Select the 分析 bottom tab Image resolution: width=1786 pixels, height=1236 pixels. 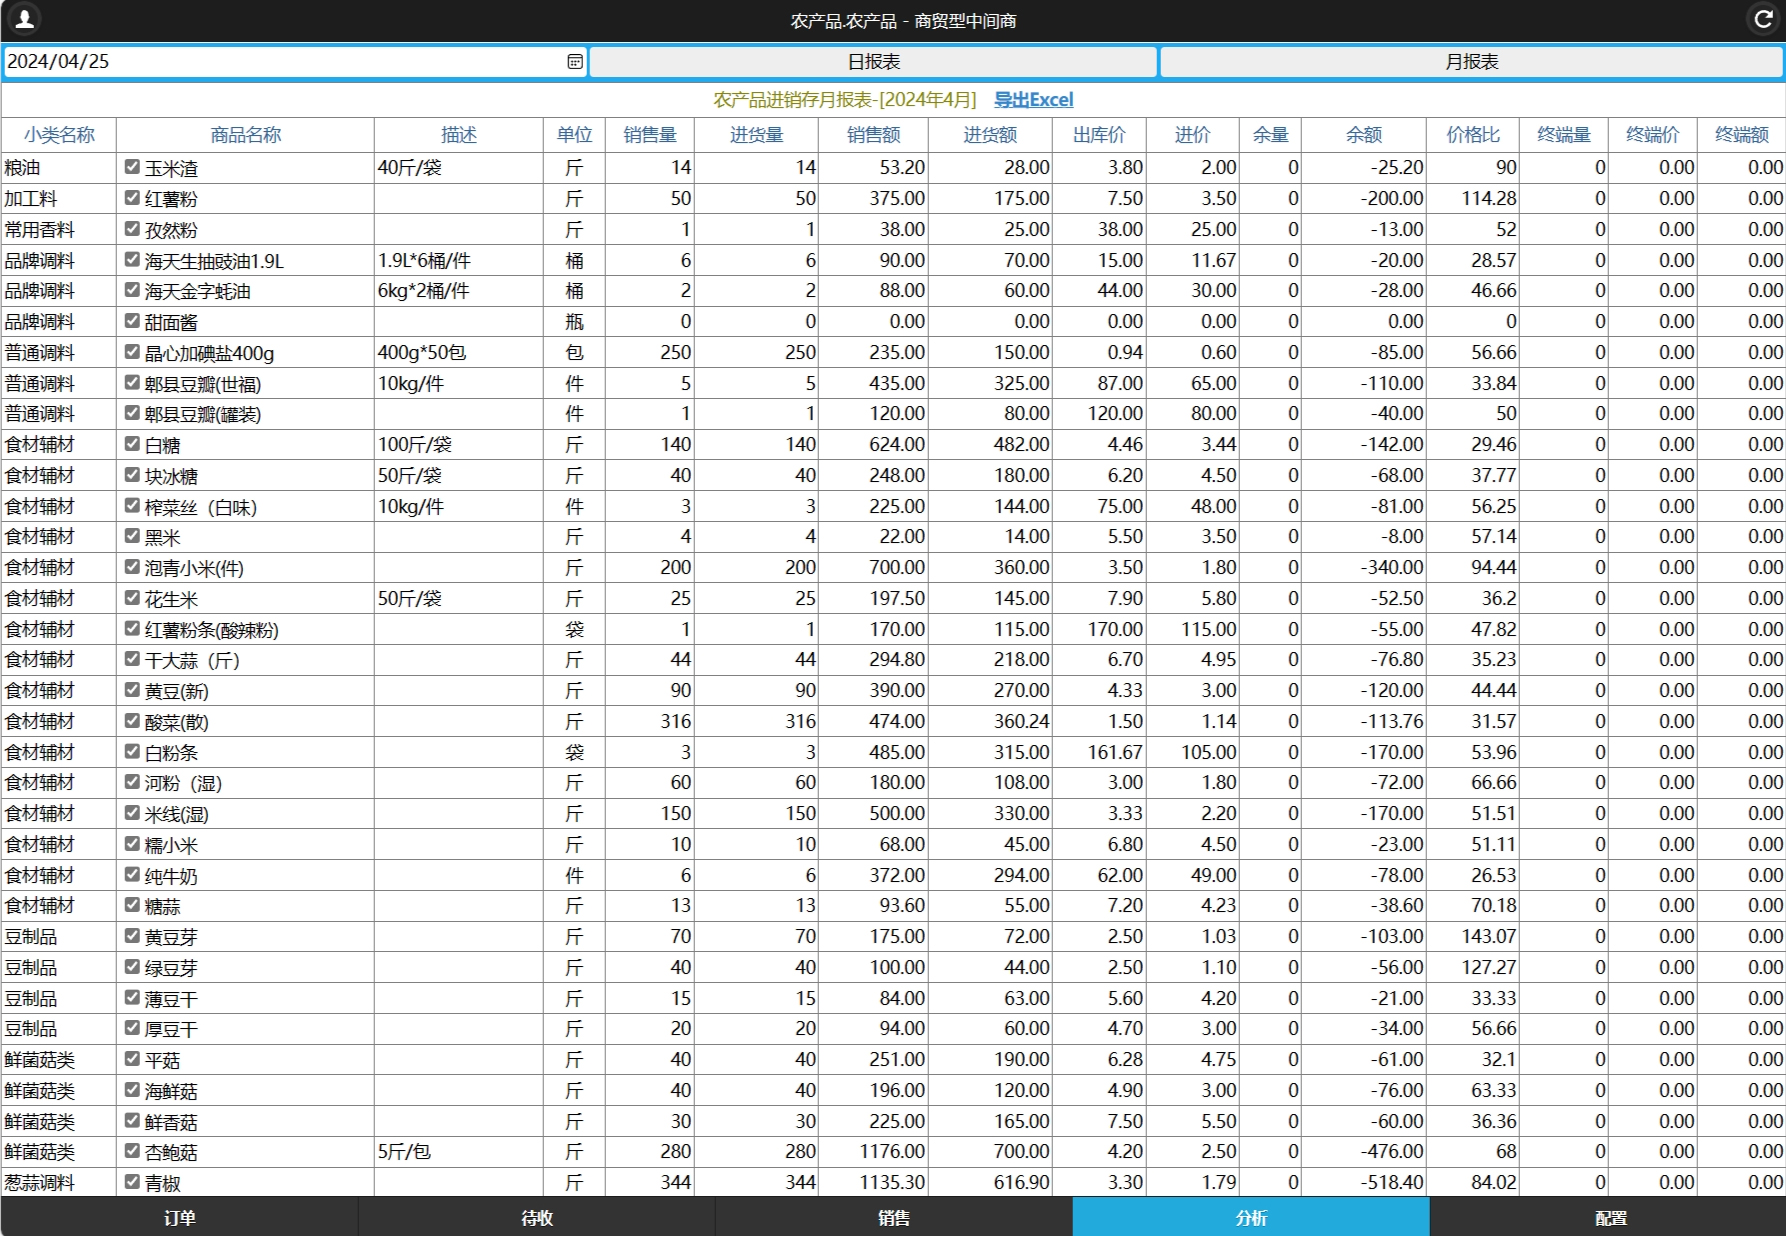pyautogui.click(x=1251, y=1217)
